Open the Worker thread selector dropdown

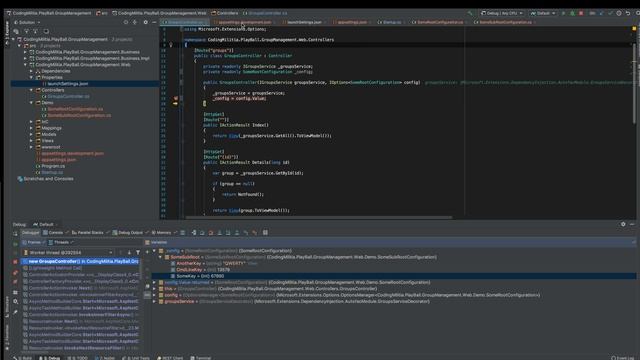[x=68, y=253]
